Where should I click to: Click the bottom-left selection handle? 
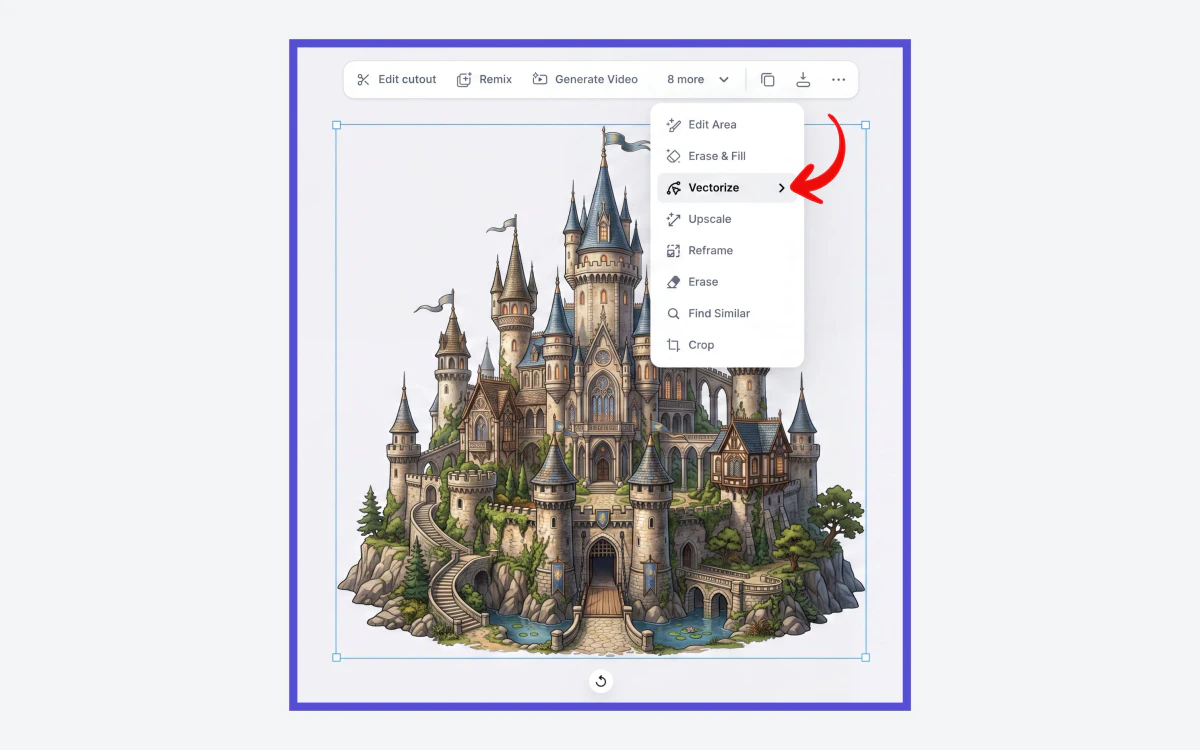(x=336, y=657)
